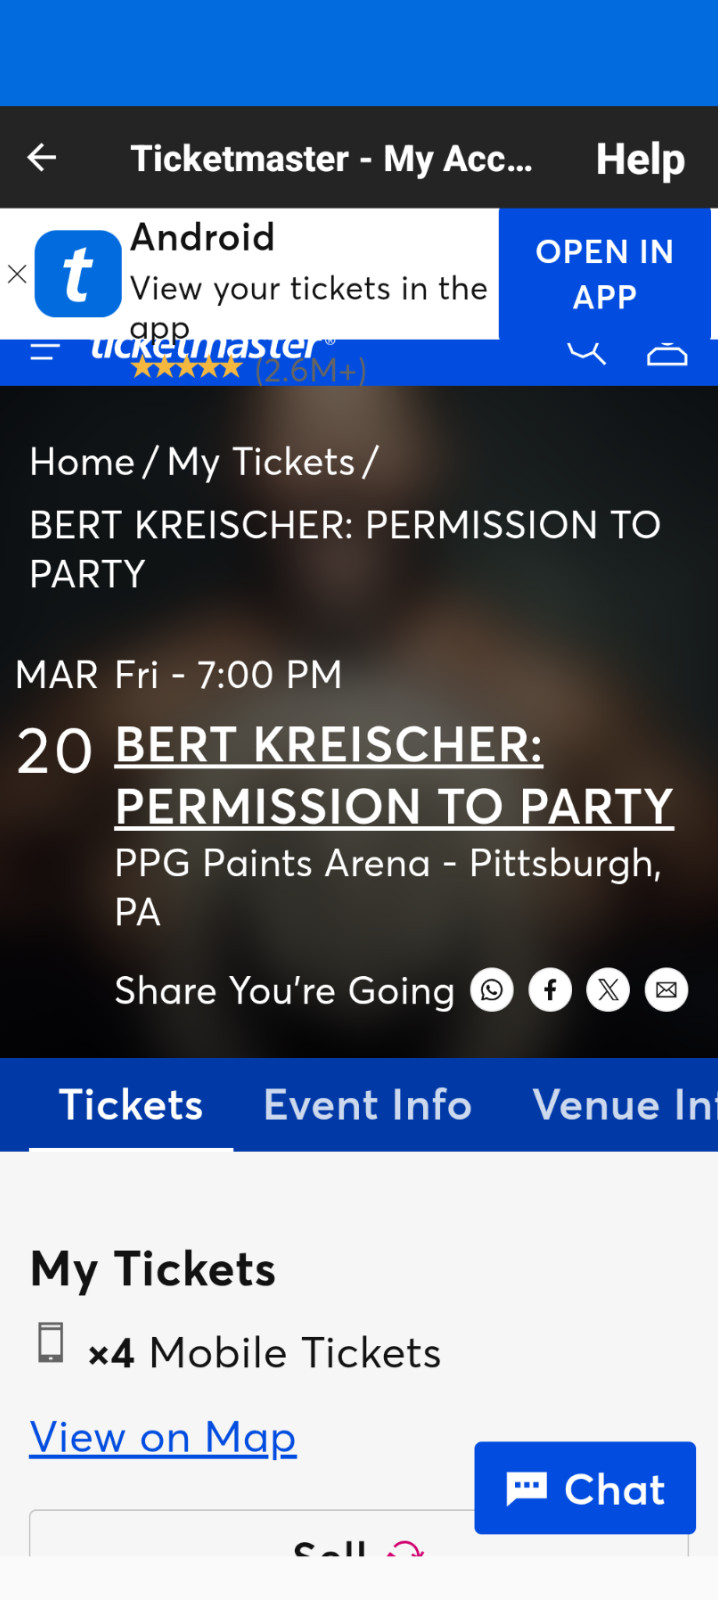
Task: Click the View on Map link
Action: pos(162,1437)
